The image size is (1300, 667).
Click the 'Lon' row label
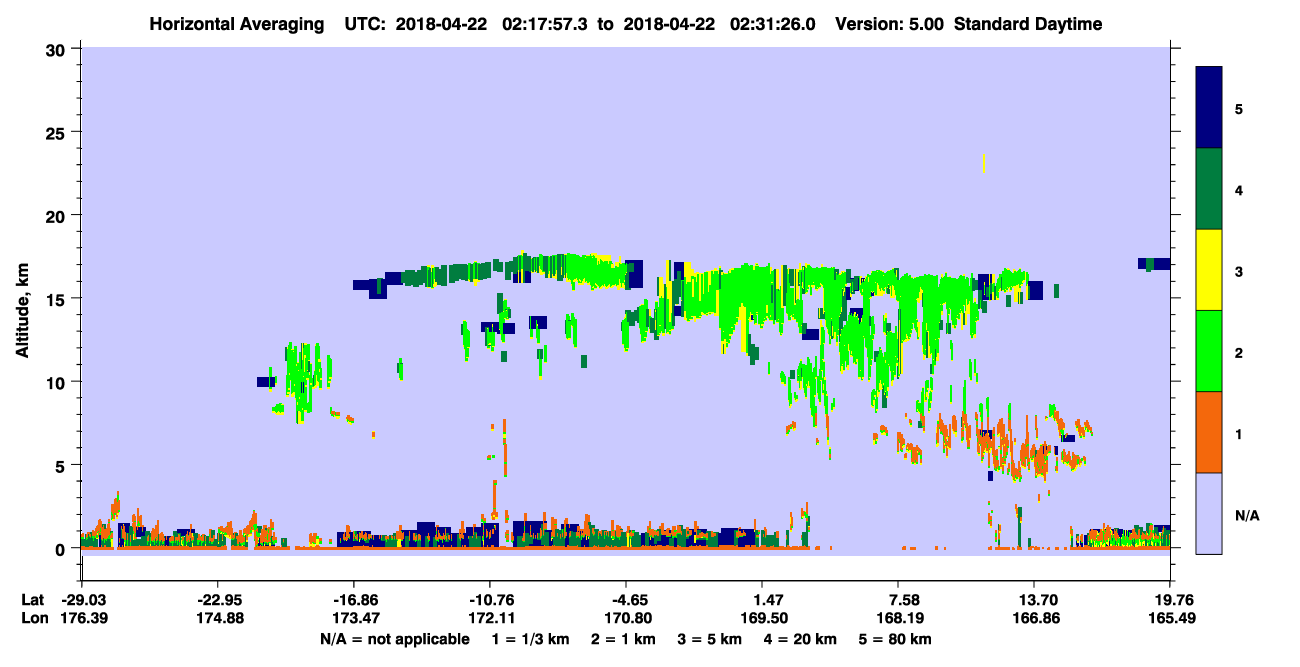point(33,618)
